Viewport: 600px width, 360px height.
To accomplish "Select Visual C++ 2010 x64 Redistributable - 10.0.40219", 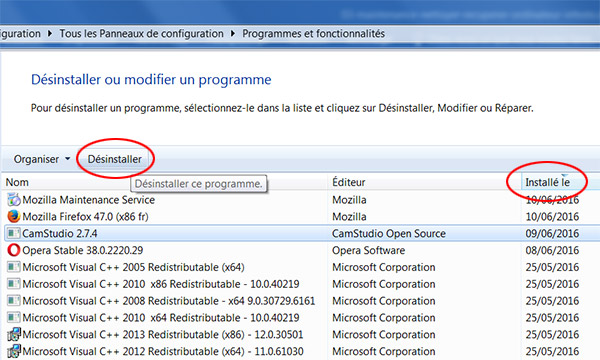I will [x=161, y=318].
